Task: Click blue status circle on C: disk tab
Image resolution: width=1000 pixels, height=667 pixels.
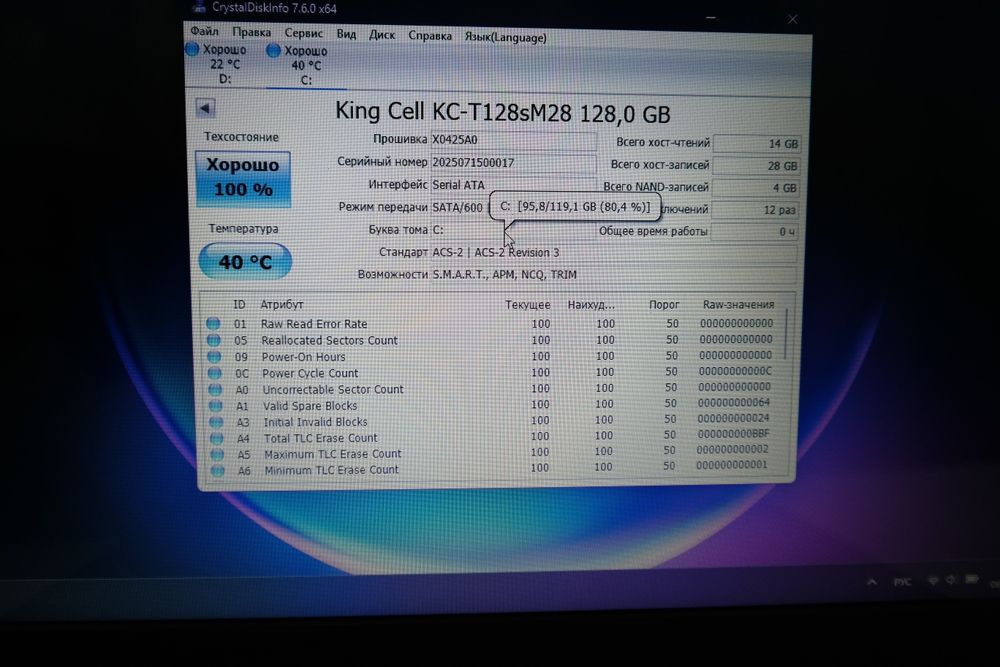Action: pos(273,50)
